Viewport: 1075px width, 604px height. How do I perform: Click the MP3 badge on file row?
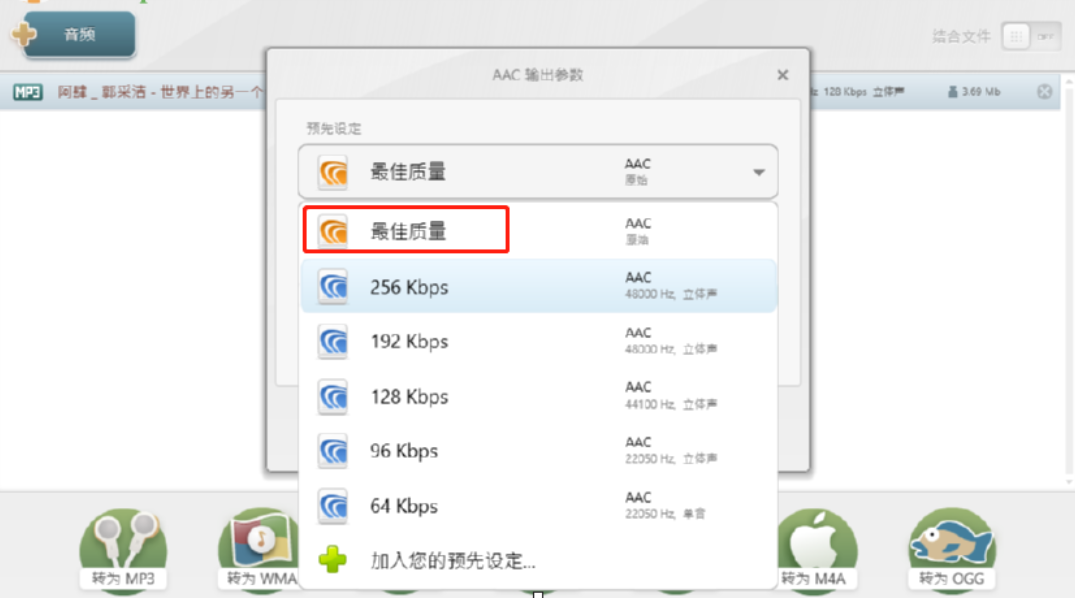(x=27, y=92)
